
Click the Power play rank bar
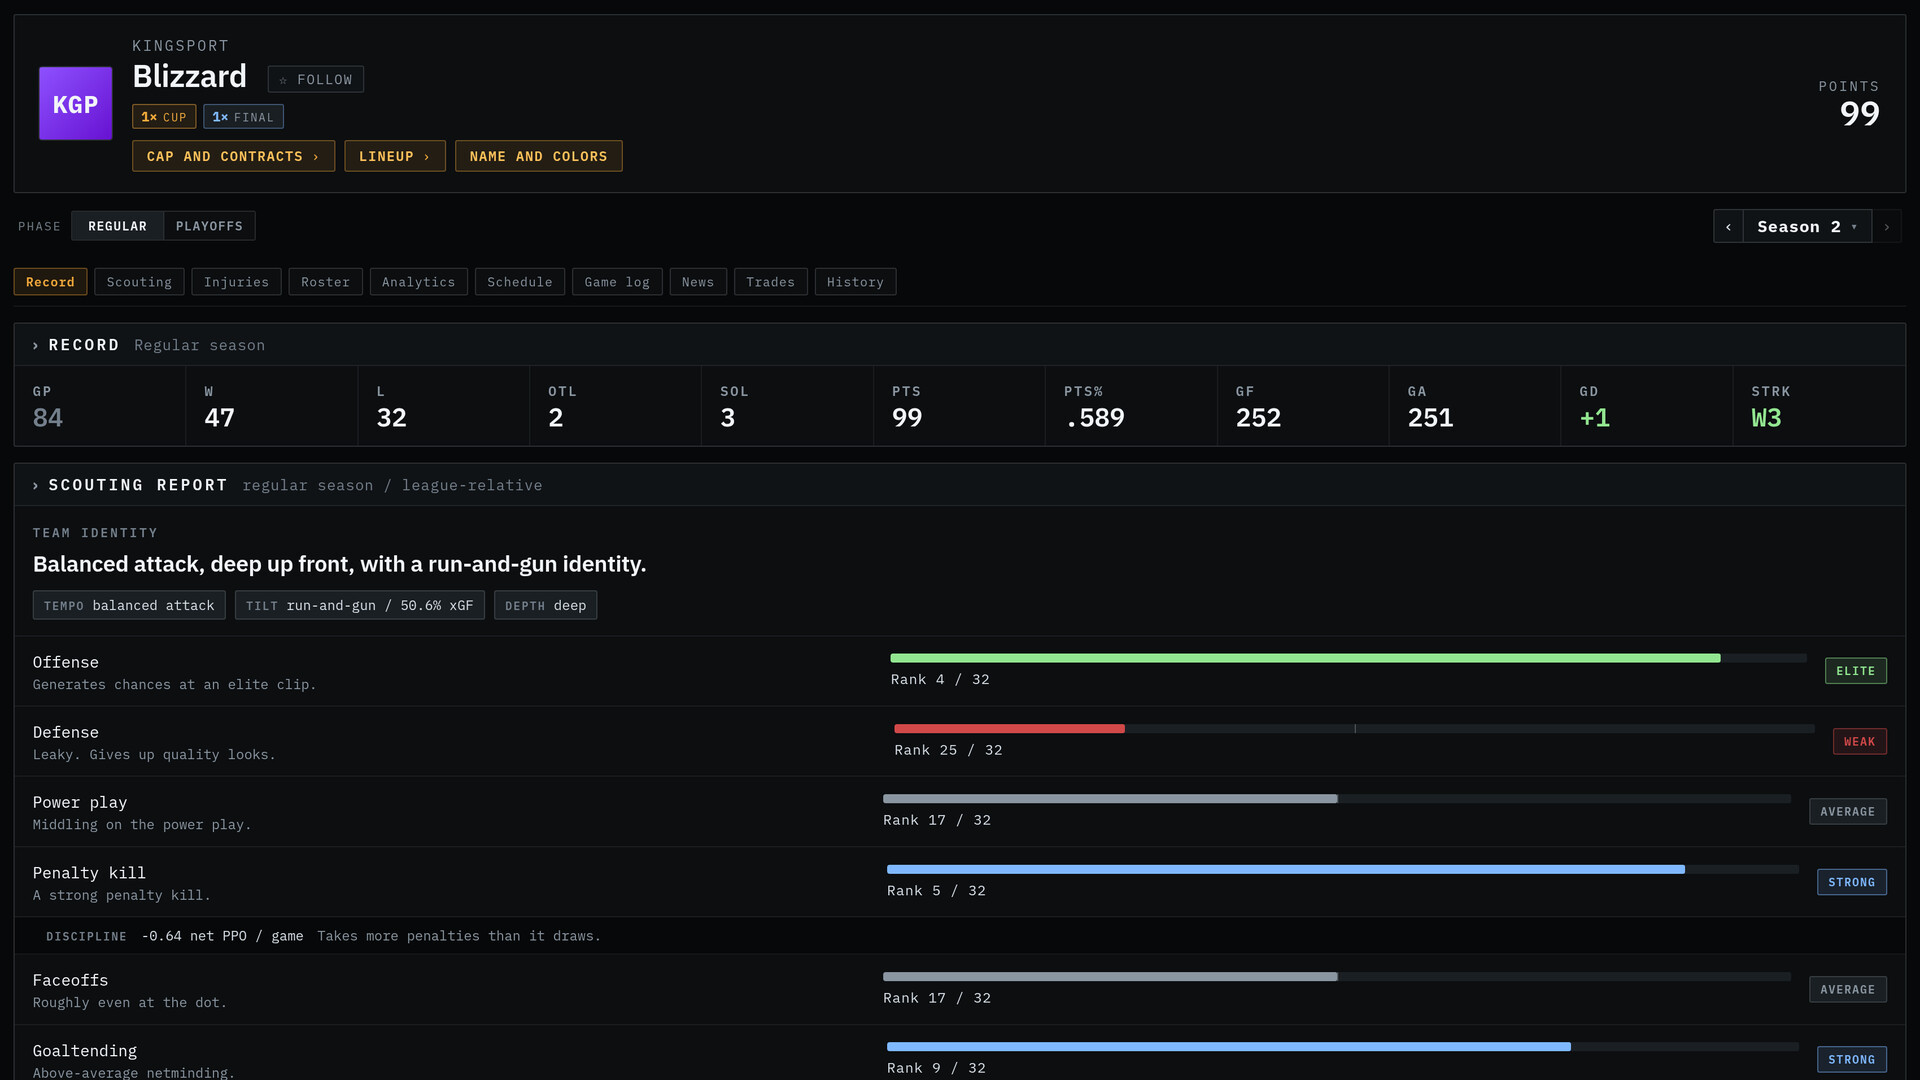coord(1337,799)
